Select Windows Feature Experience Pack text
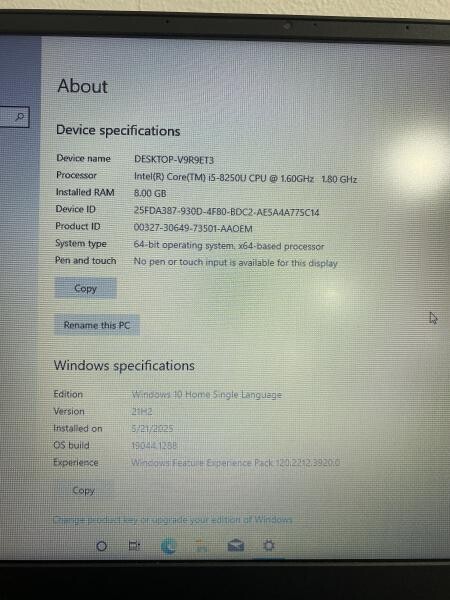Image resolution: width=450 pixels, height=600 pixels. pyautogui.click(x=235, y=463)
